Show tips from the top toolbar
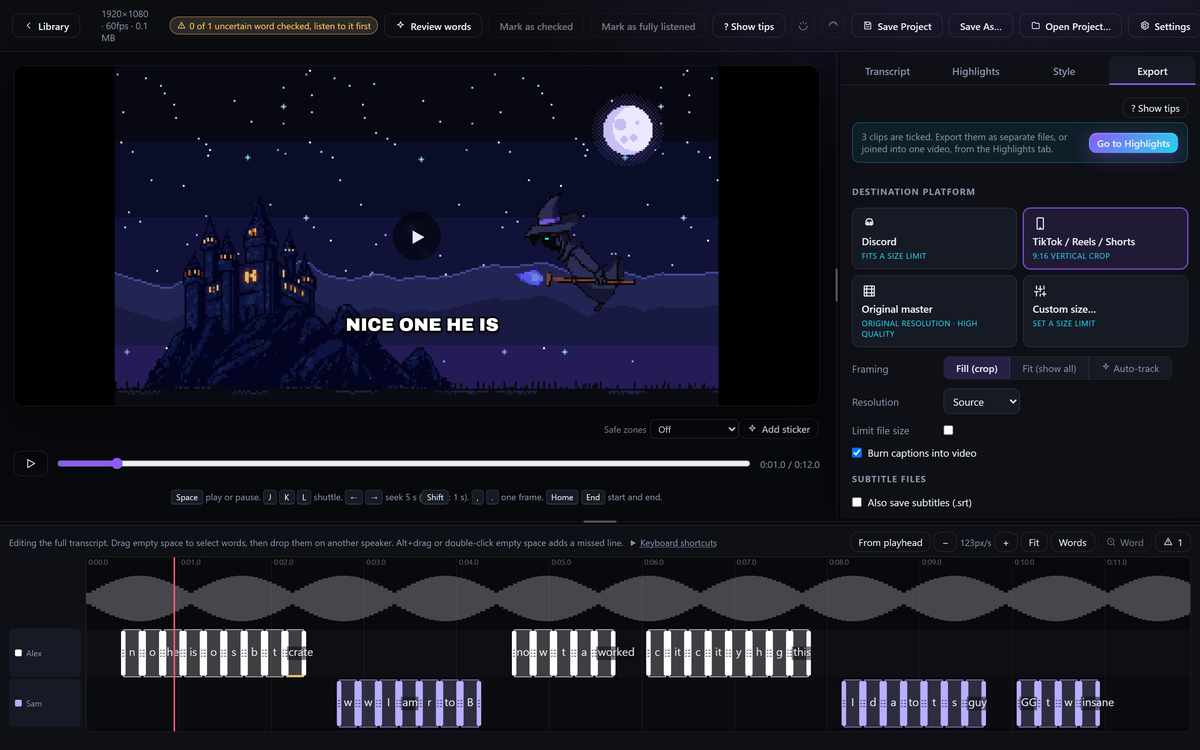Screen dimensions: 1200x750 pyautogui.click(x=749, y=26)
